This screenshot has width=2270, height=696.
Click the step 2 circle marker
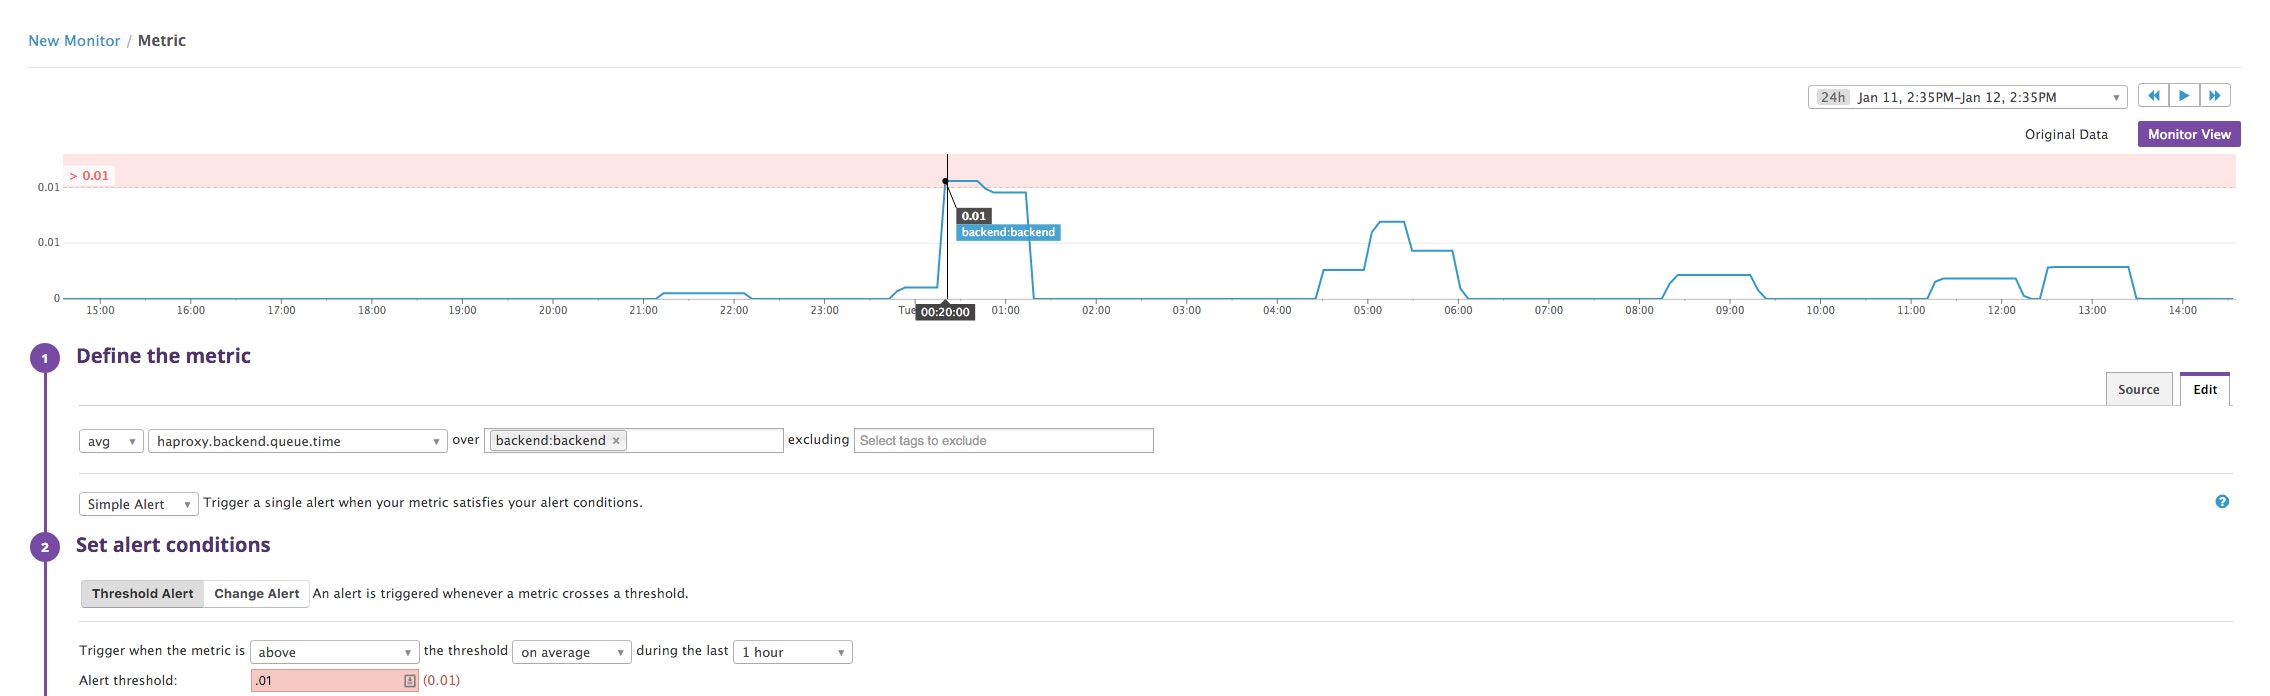tap(45, 547)
